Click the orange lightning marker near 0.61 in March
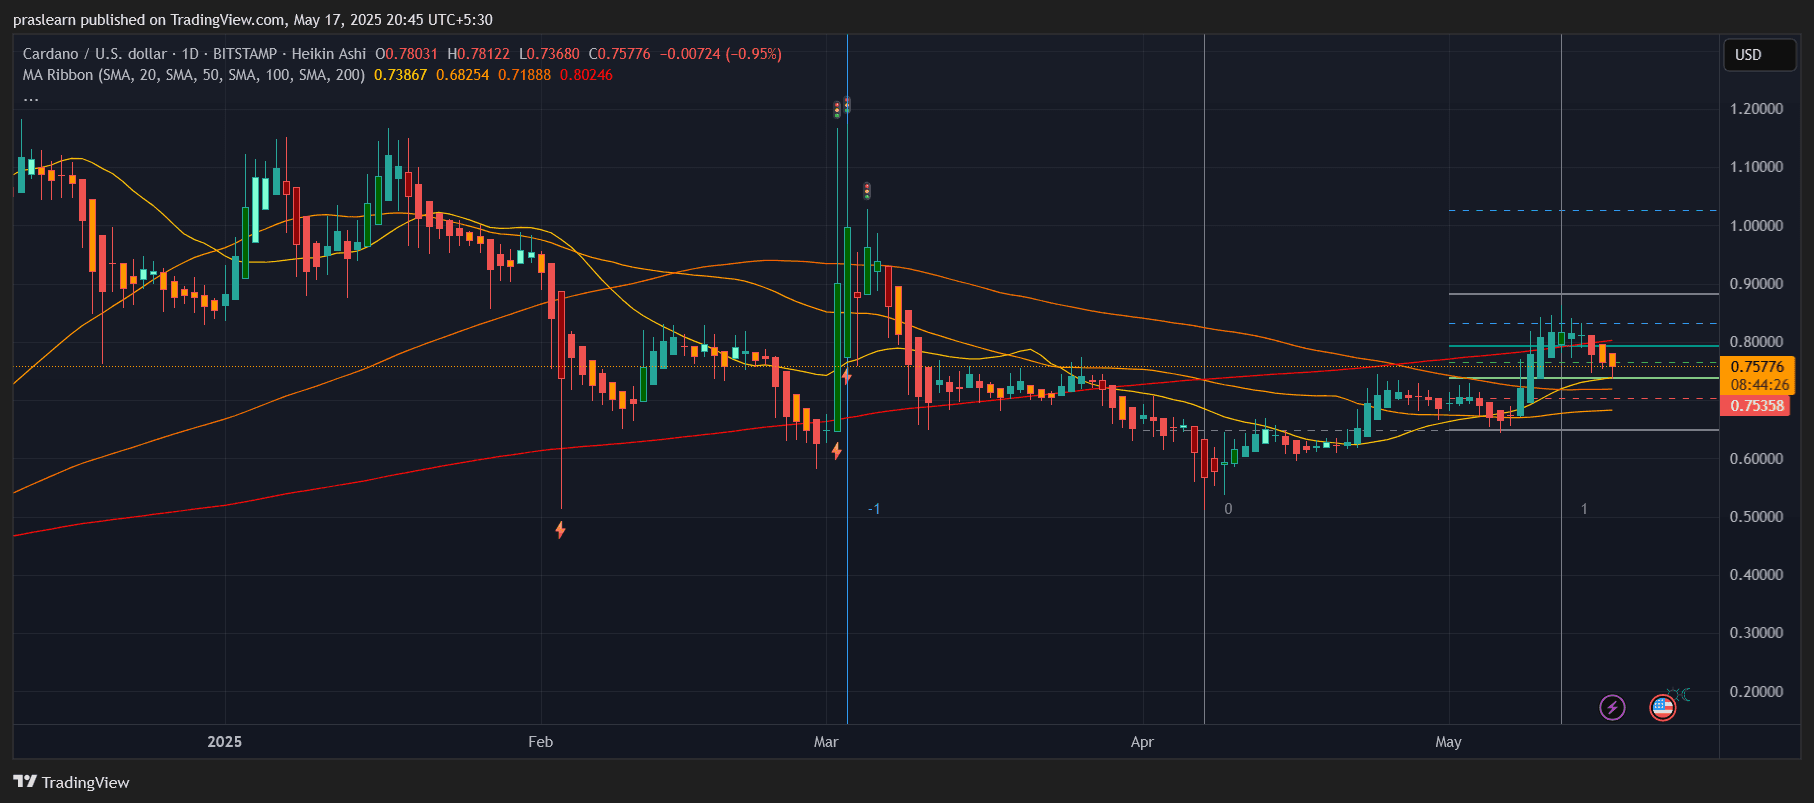This screenshot has height=803, width=1814. tap(836, 451)
